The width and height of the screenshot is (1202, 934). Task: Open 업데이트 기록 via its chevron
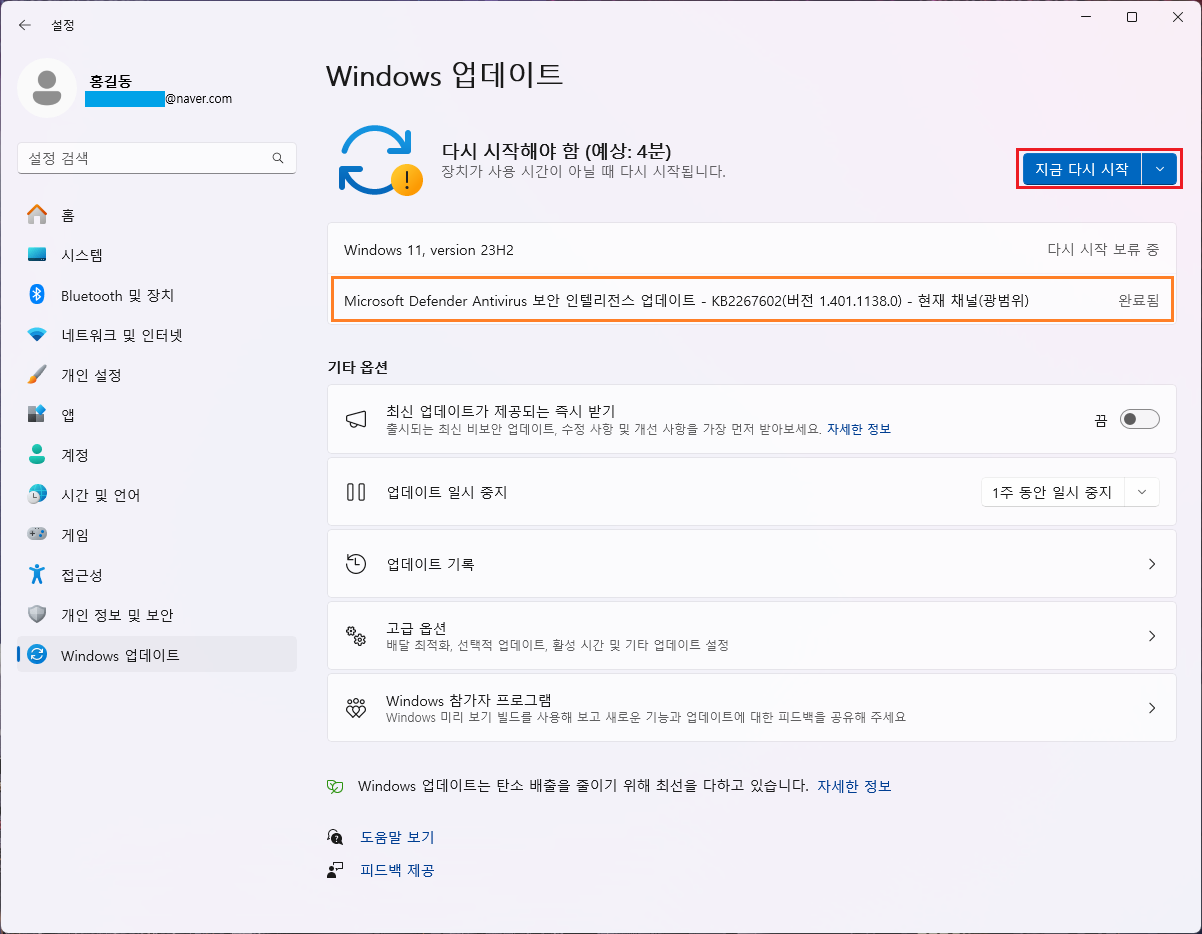tap(1152, 564)
